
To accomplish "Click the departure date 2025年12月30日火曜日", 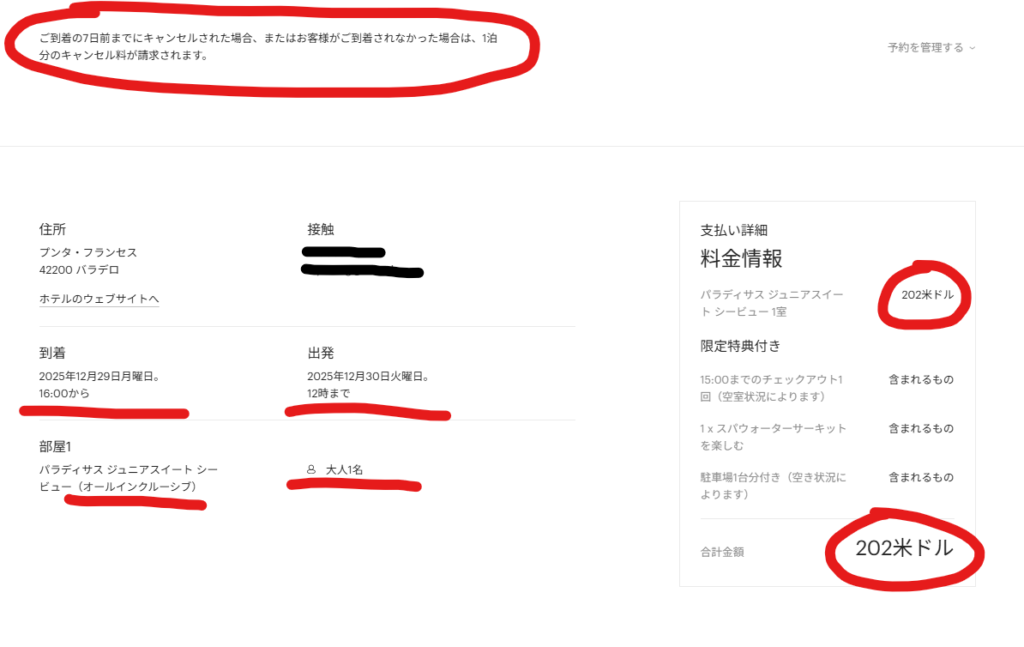I will coord(368,377).
